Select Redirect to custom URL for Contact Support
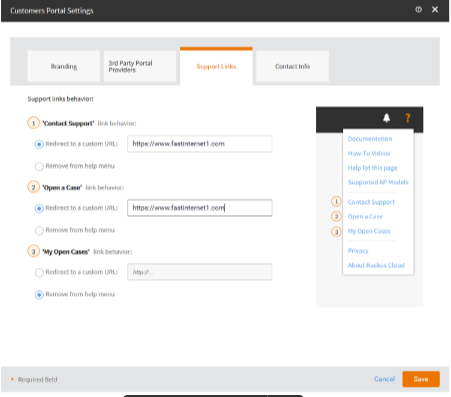The width and height of the screenshot is (451, 397). point(39,144)
